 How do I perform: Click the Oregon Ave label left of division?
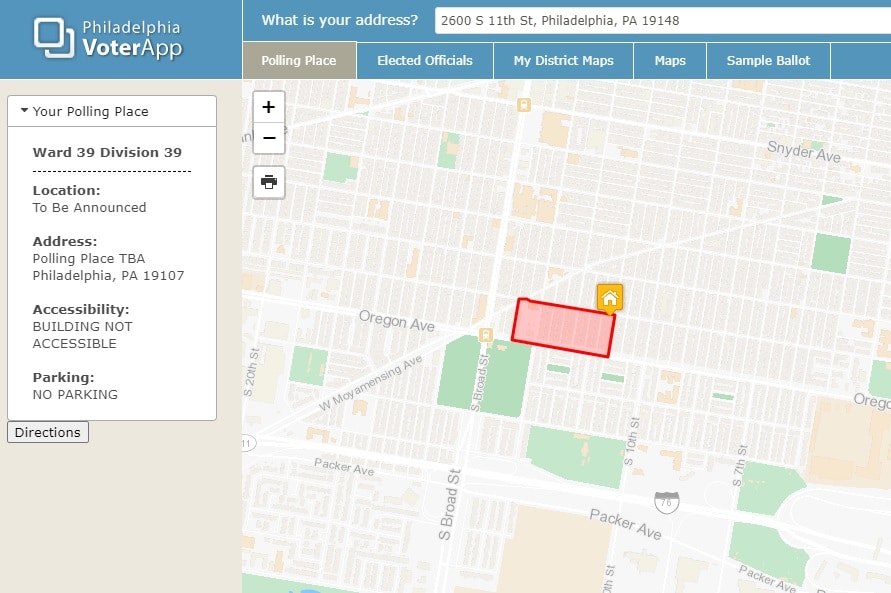click(397, 321)
